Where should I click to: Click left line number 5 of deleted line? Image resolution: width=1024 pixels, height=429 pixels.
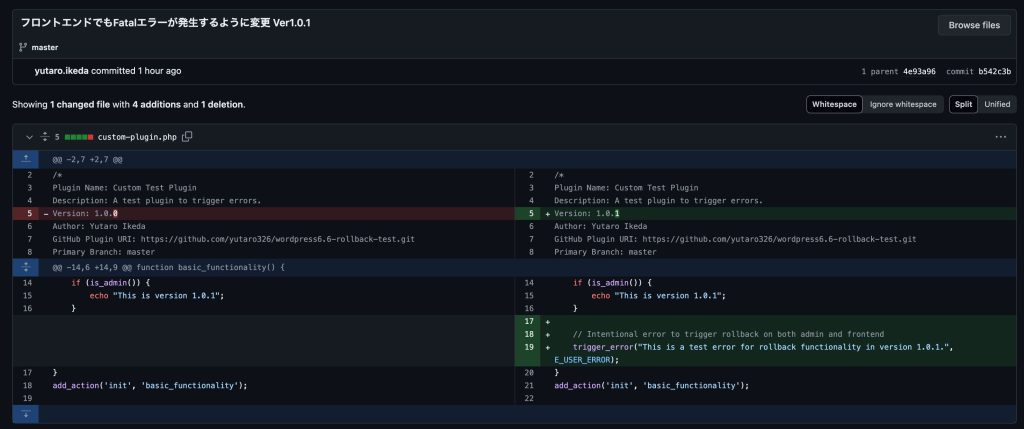(25, 214)
